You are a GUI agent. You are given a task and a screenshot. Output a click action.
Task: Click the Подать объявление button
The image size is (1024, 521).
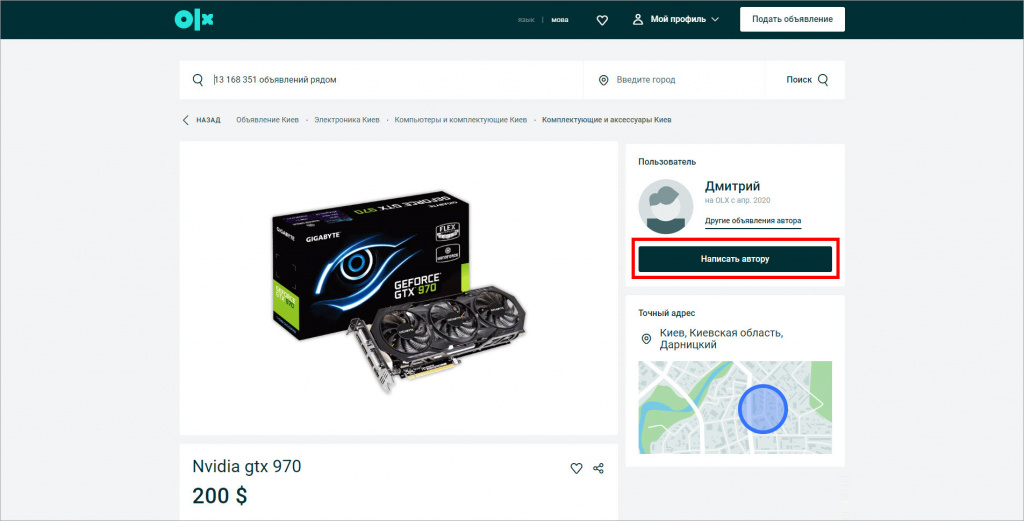[x=792, y=20]
